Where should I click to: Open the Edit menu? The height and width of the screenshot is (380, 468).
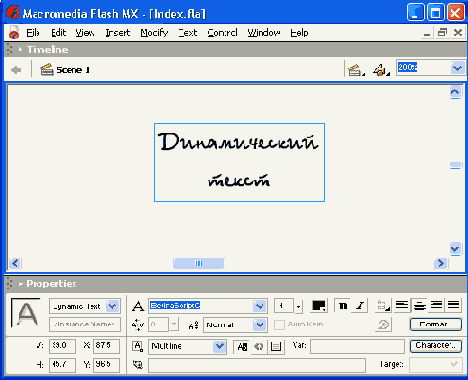pyautogui.click(x=58, y=33)
